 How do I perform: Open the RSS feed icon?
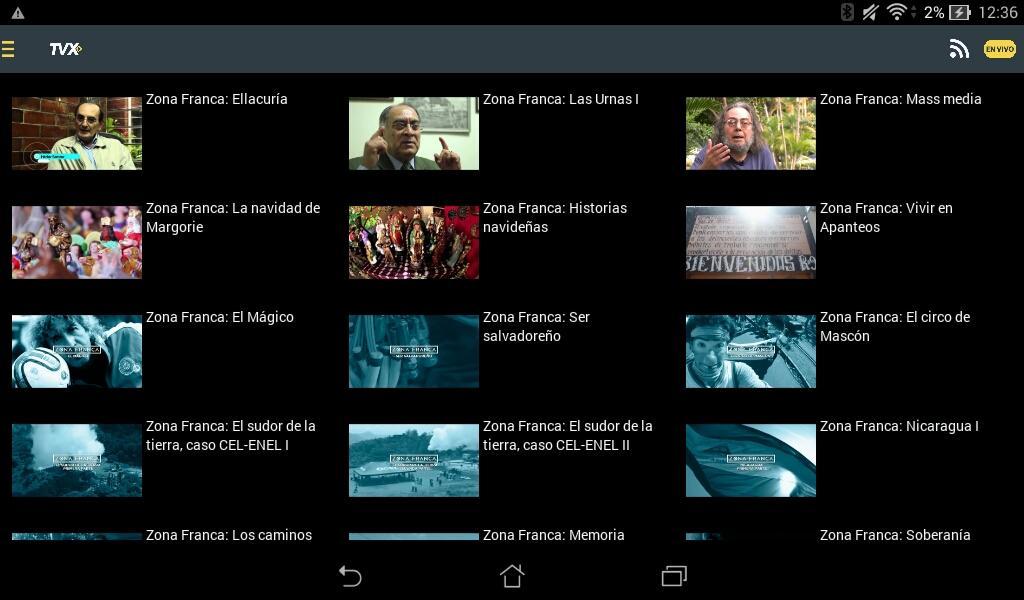959,49
